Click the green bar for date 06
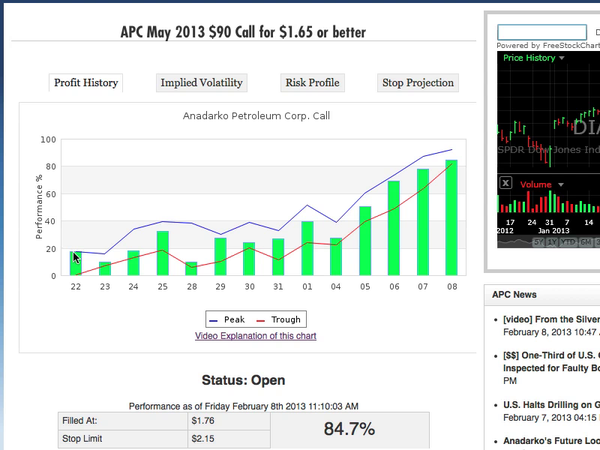This screenshot has width=600, height=450. pyautogui.click(x=394, y=228)
